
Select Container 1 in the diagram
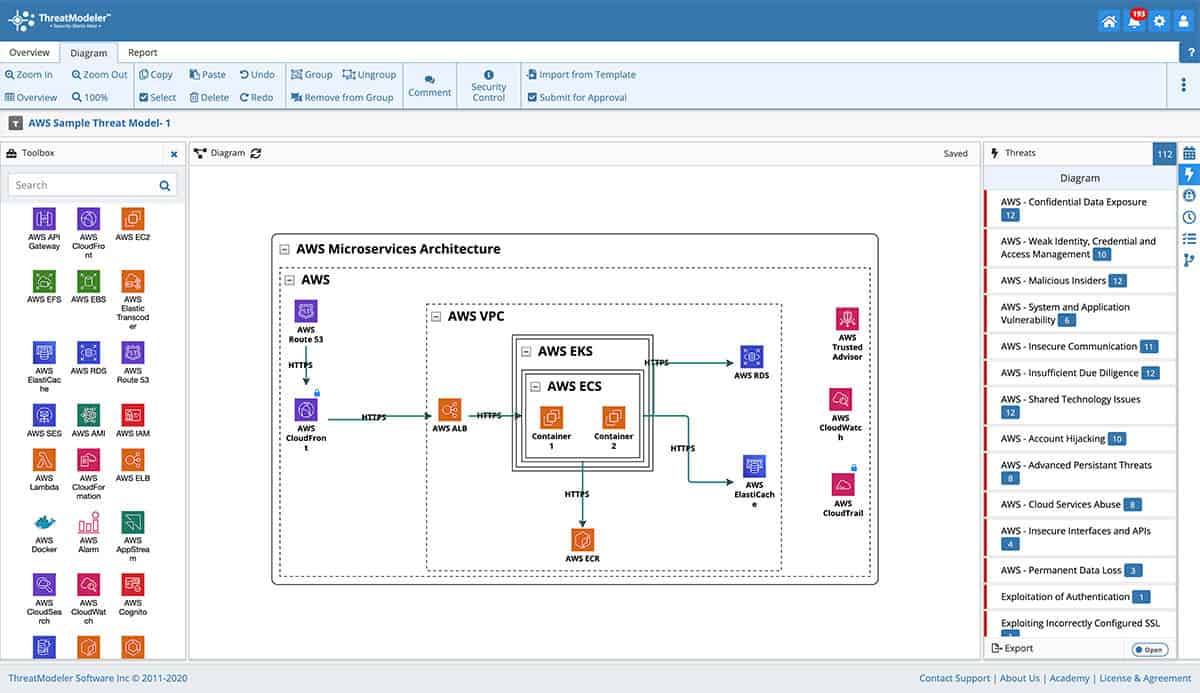[x=552, y=418]
